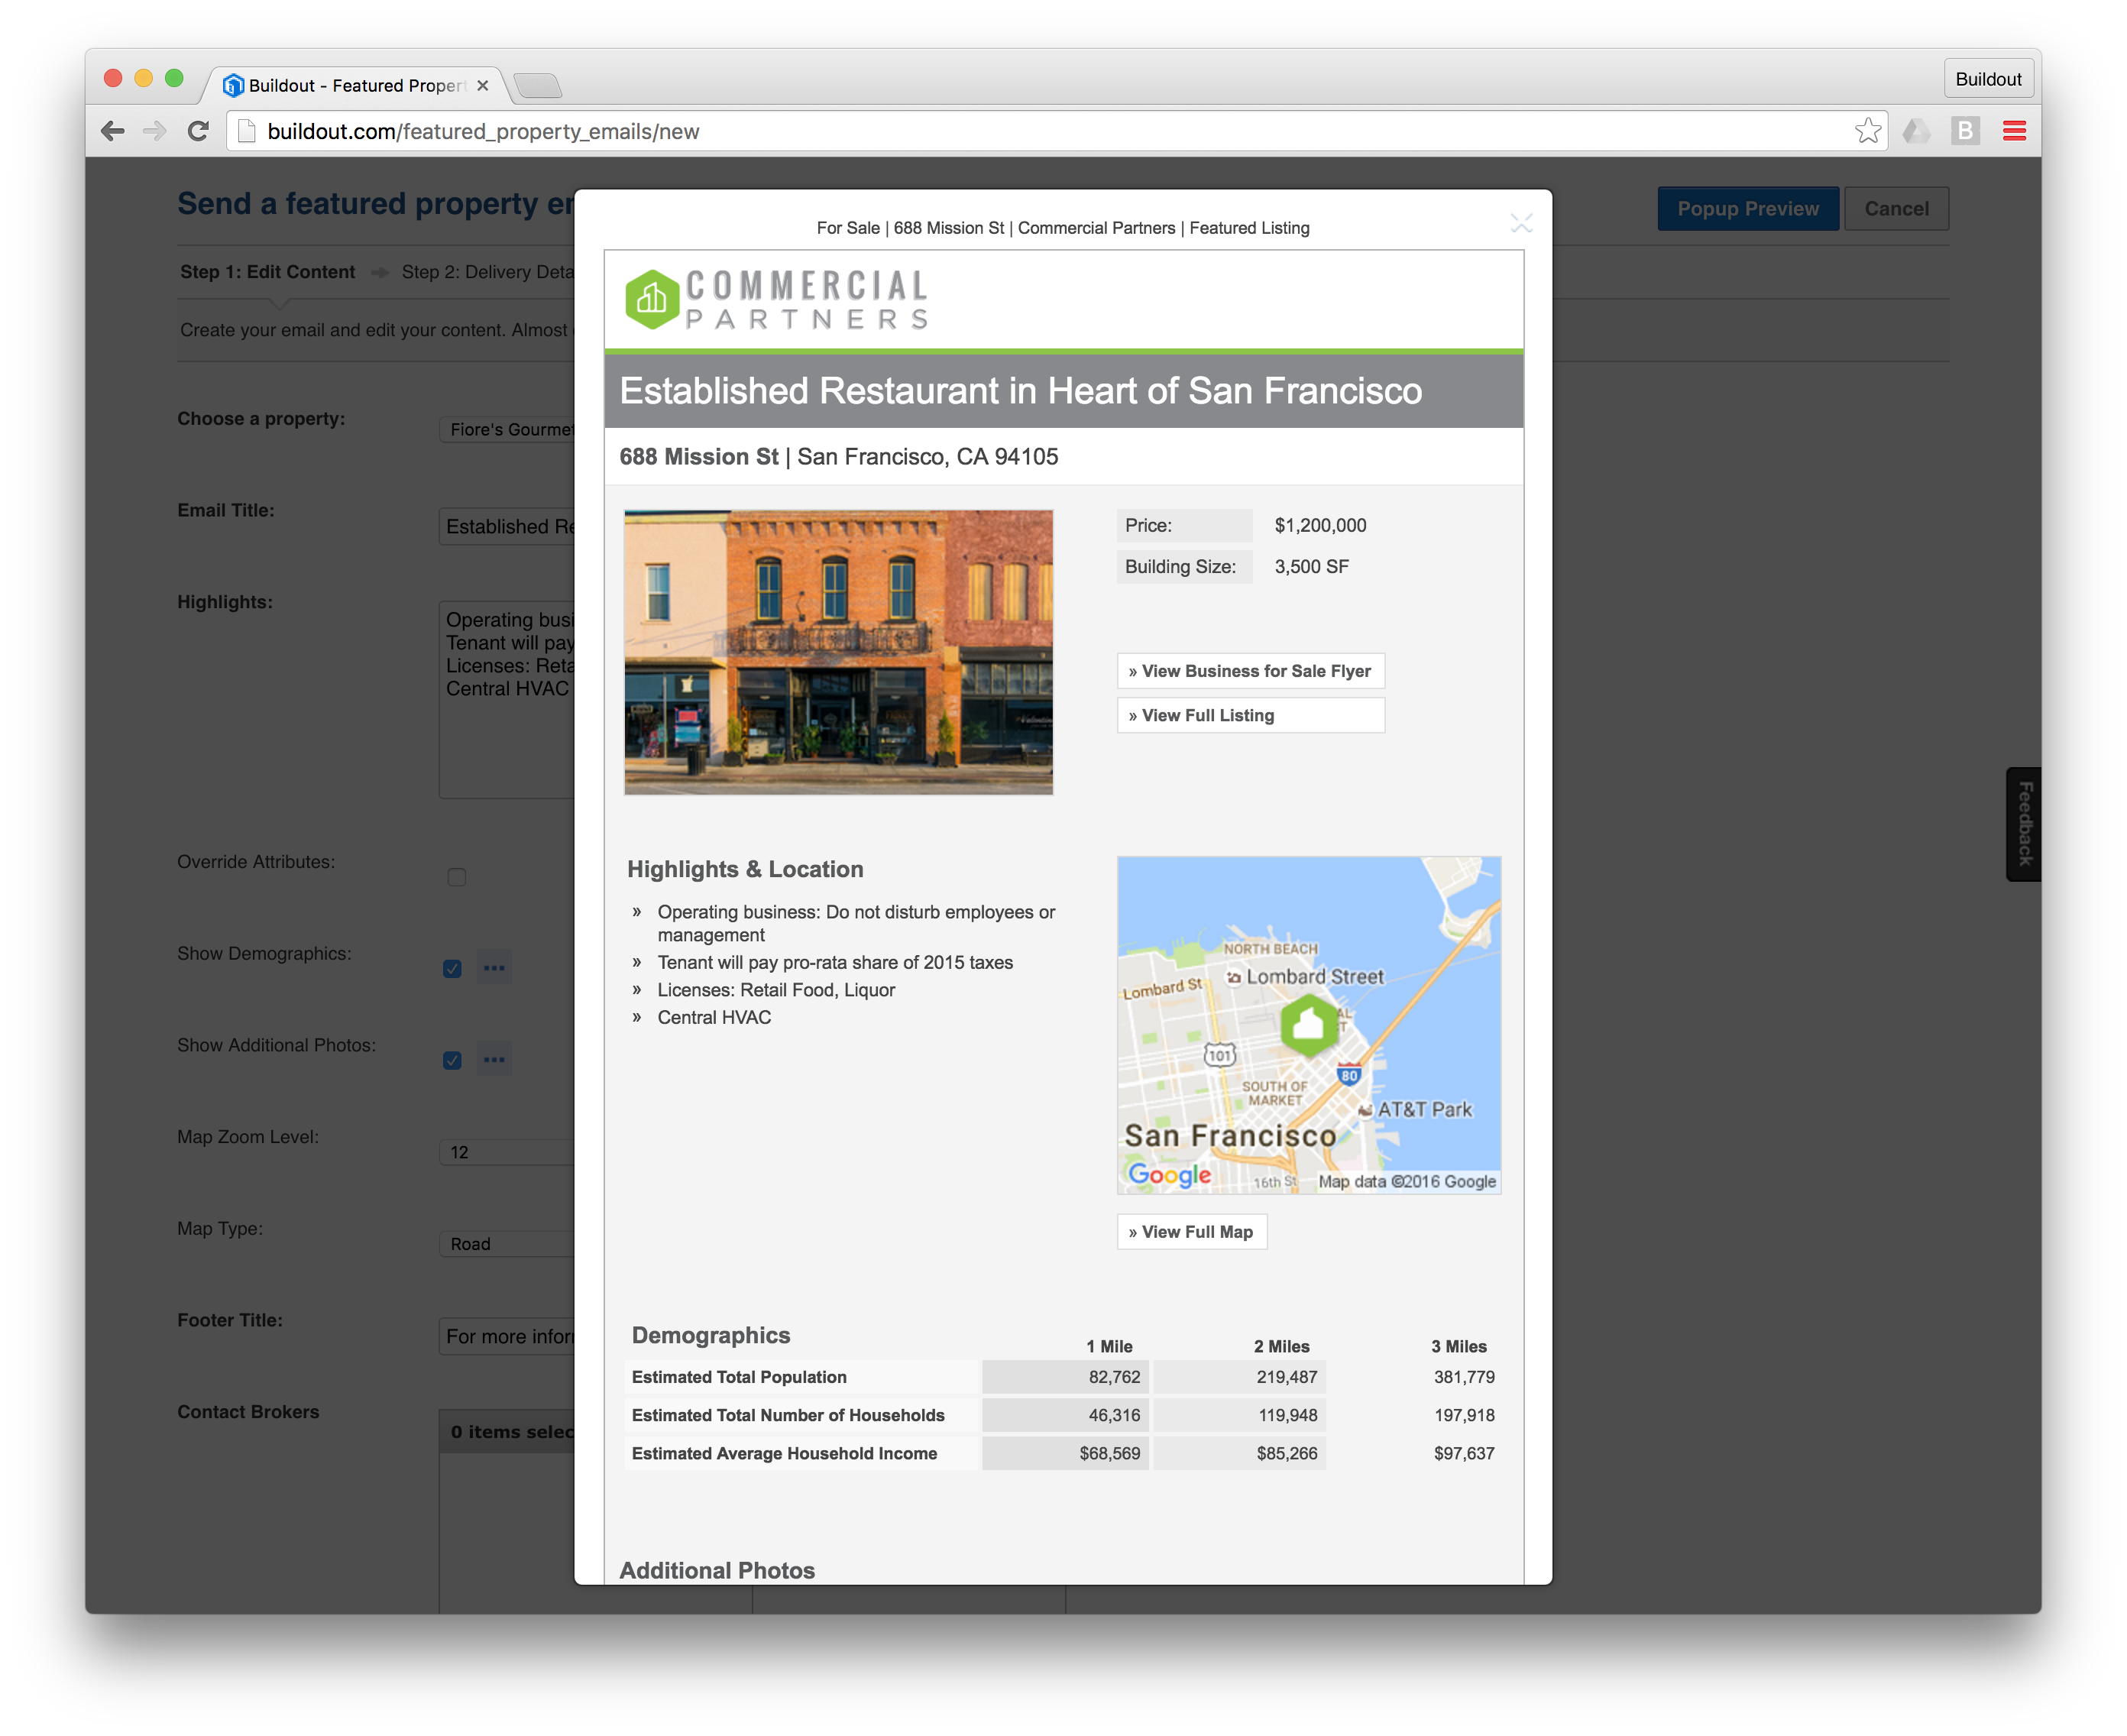Image resolution: width=2127 pixels, height=1736 pixels.
Task: Click the View Full Map button
Action: [1191, 1232]
